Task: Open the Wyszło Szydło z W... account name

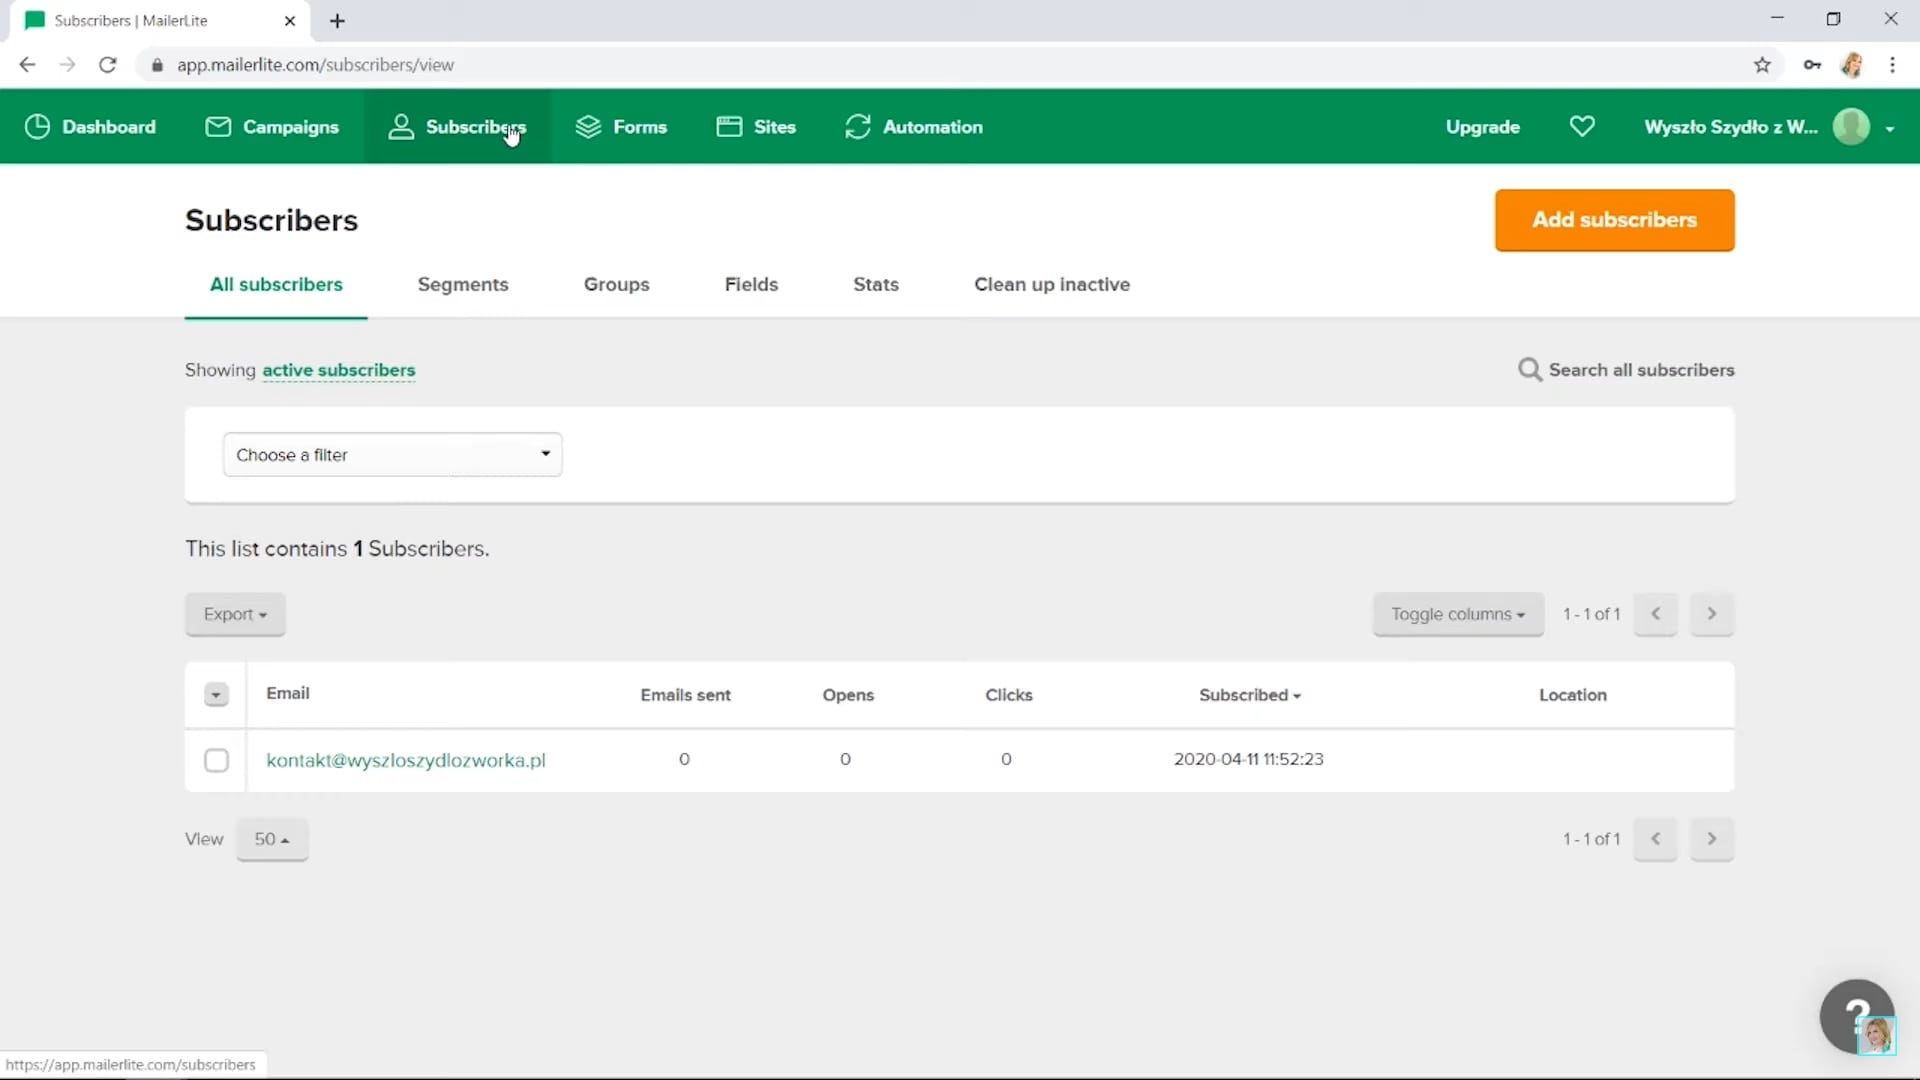Action: pyautogui.click(x=1731, y=127)
